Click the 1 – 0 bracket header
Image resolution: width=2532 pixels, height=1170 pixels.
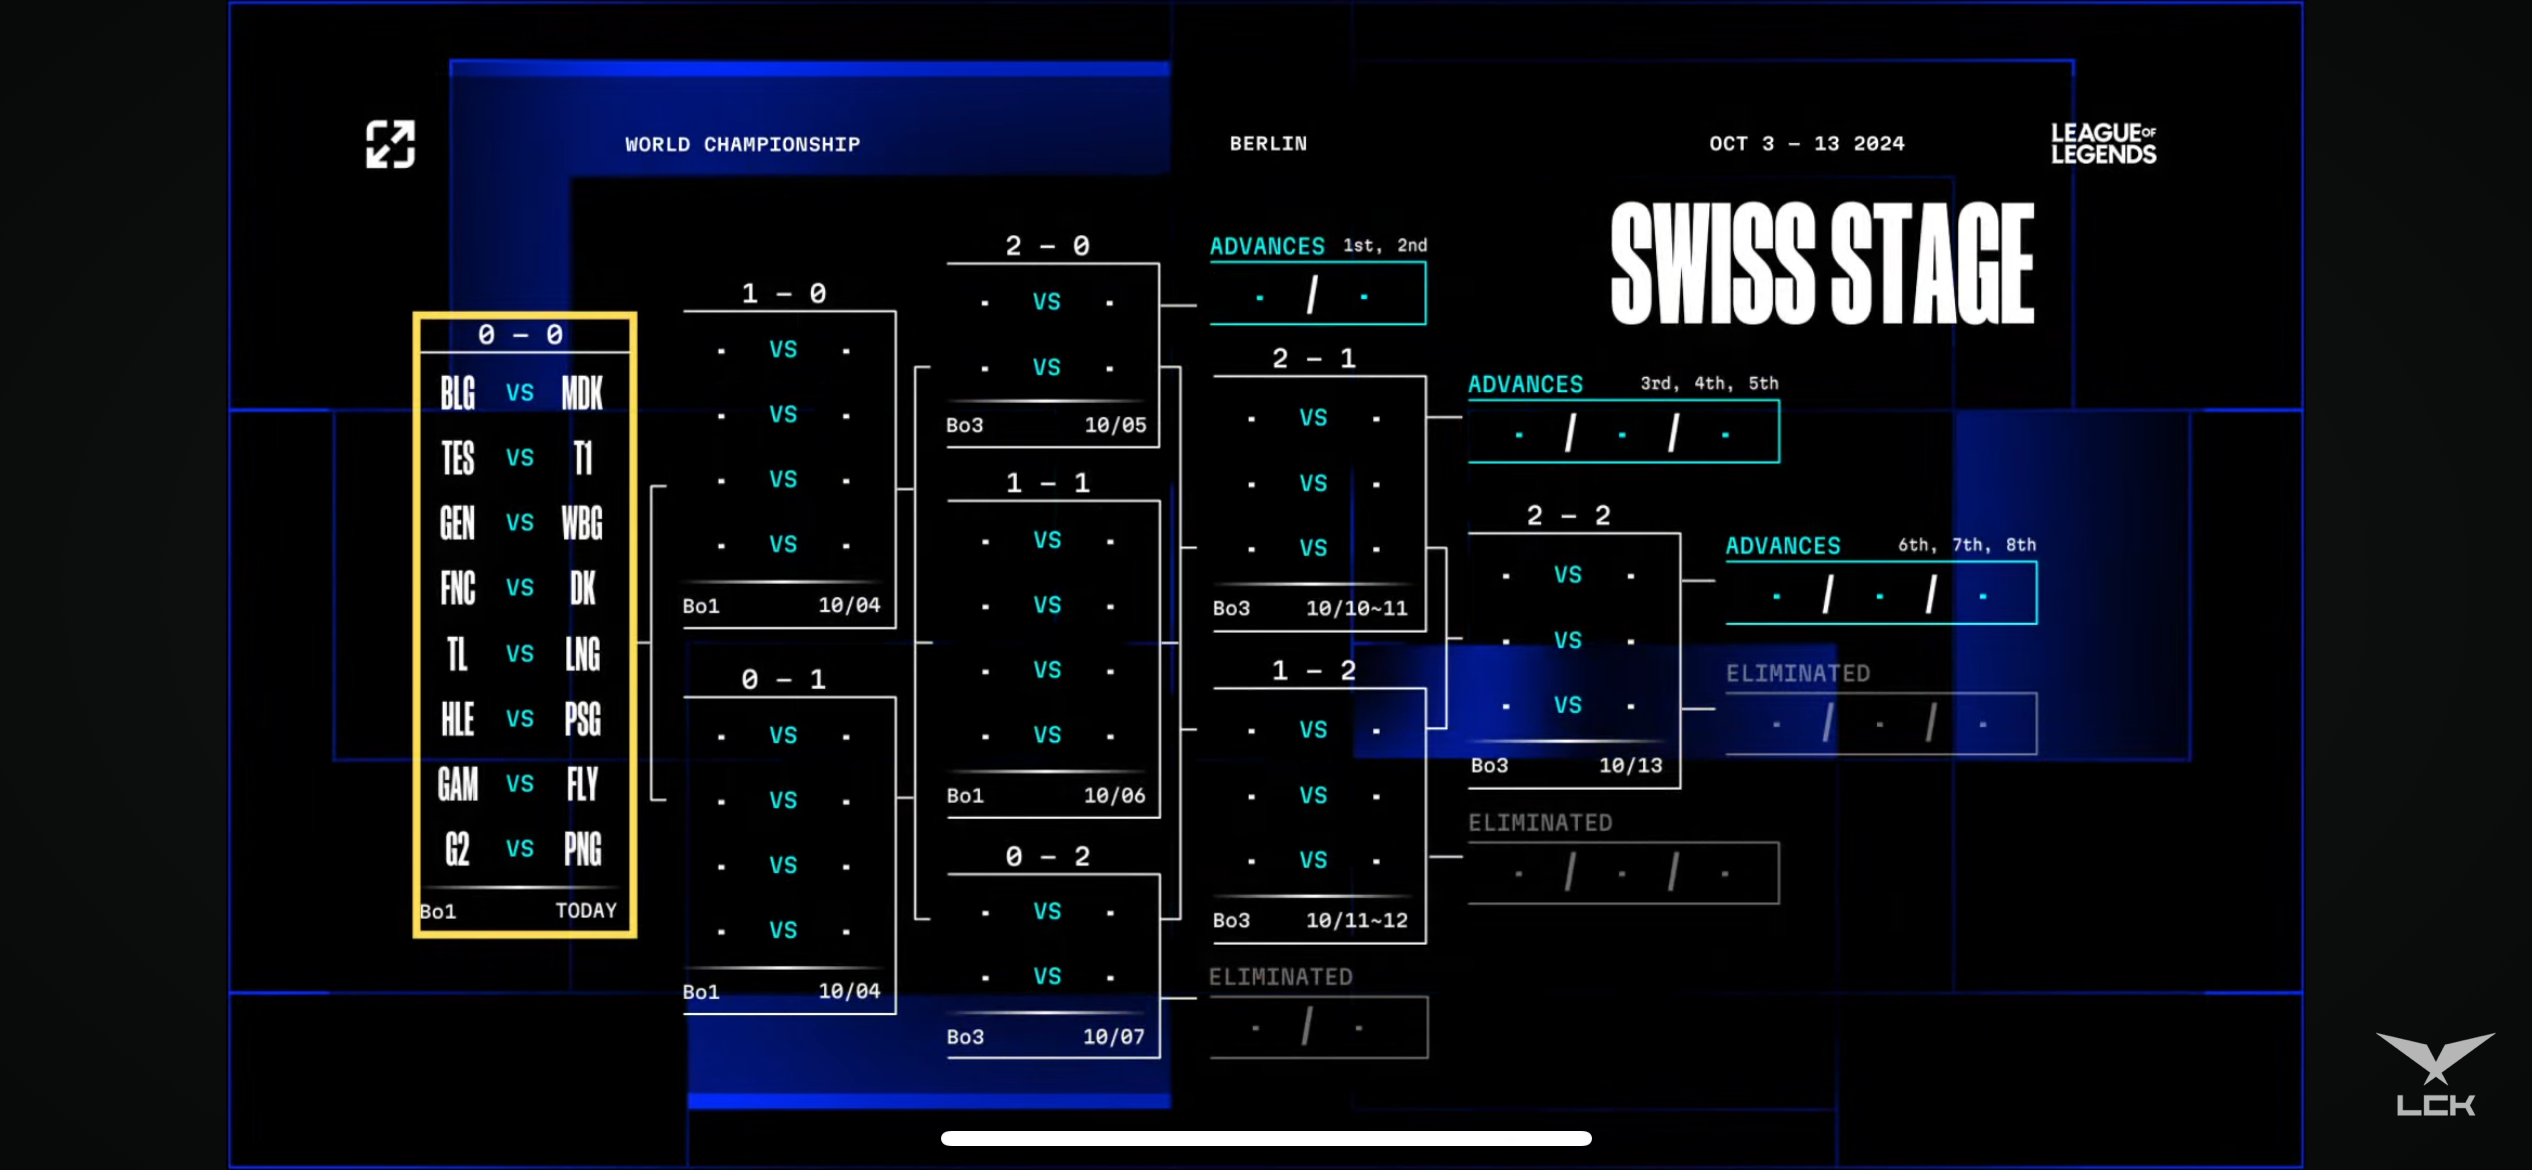click(784, 293)
